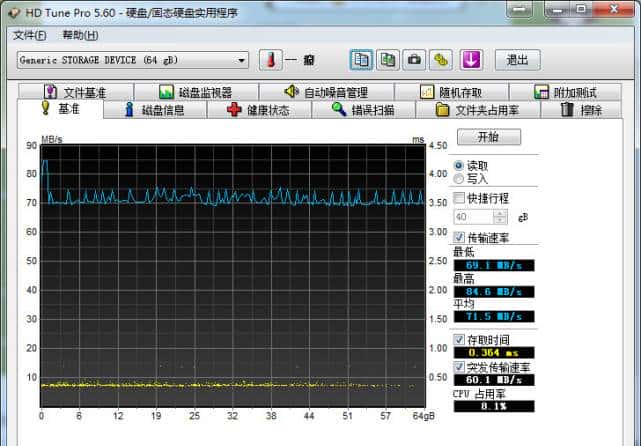The image size is (641, 446).
Task: Open the 帮助(H) menu
Action: (x=80, y=36)
